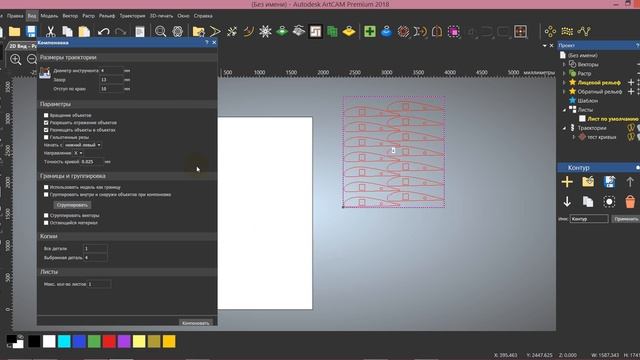
Task: Click the 'Макс. кол-во листов' field
Action: pyautogui.click(x=99, y=284)
